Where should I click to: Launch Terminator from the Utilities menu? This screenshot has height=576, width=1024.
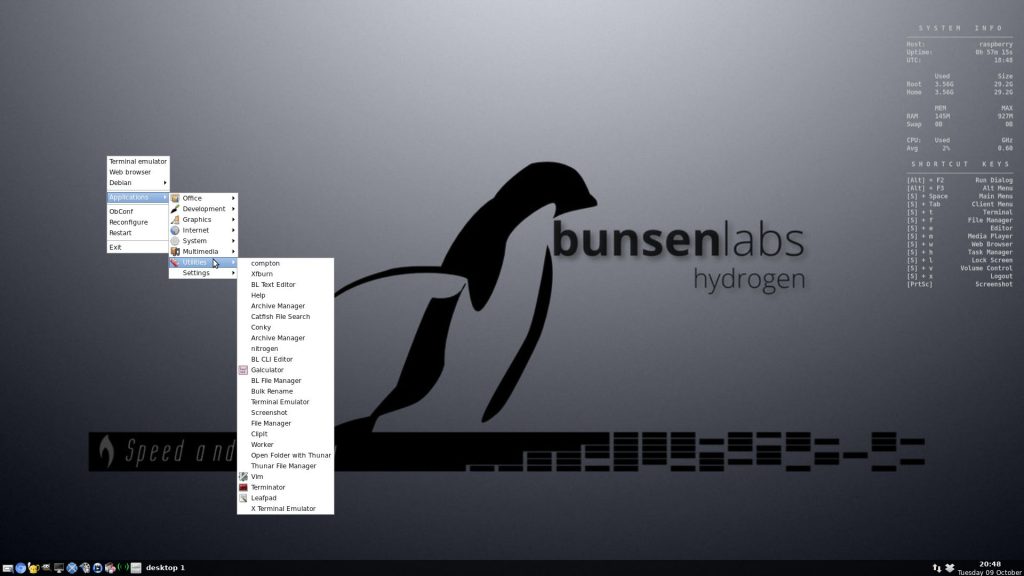[285, 487]
